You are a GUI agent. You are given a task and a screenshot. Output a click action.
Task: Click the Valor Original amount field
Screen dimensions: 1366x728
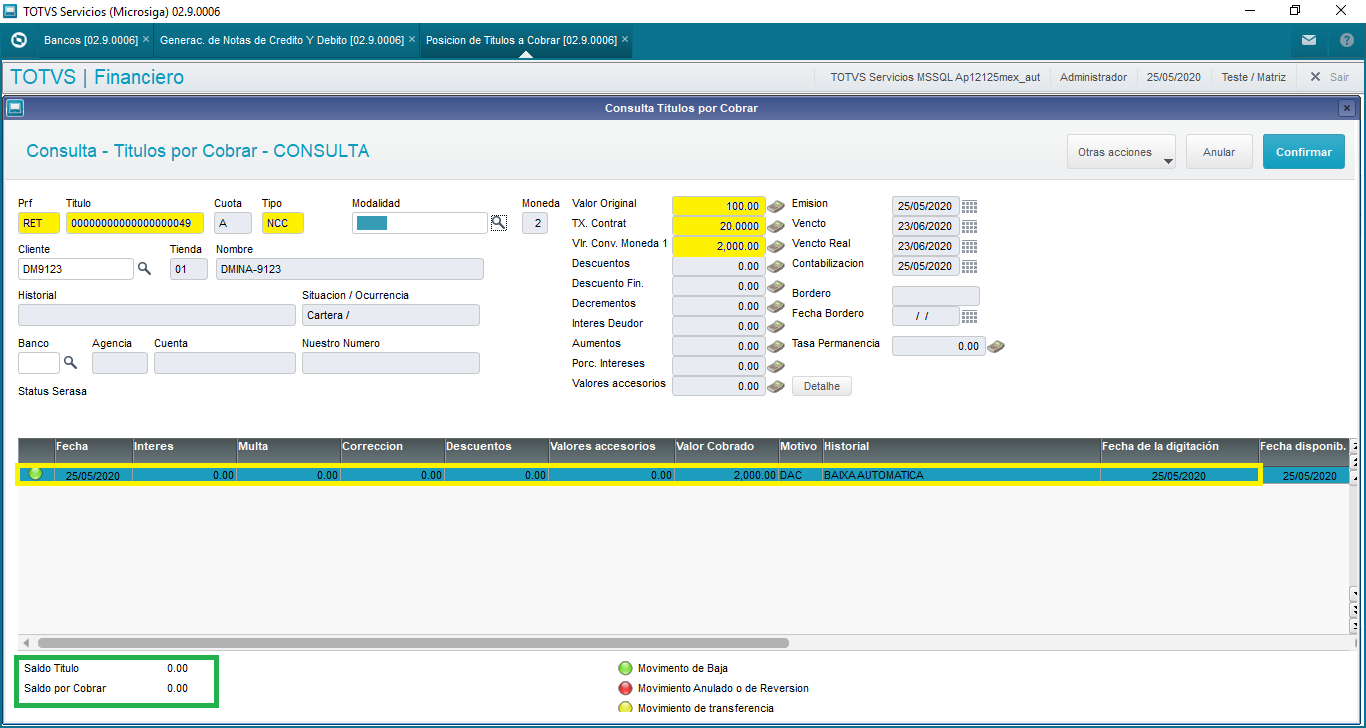[719, 206]
